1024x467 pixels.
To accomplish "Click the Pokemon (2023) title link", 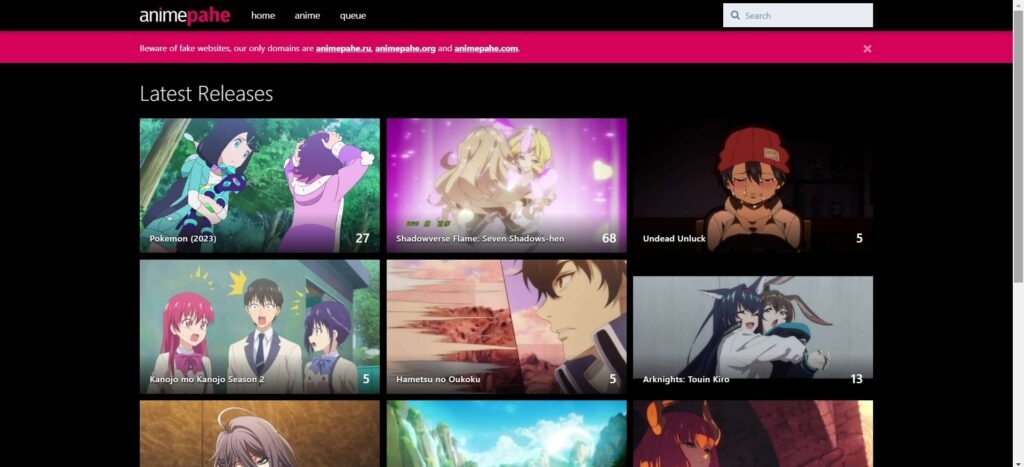I will tap(183, 238).
